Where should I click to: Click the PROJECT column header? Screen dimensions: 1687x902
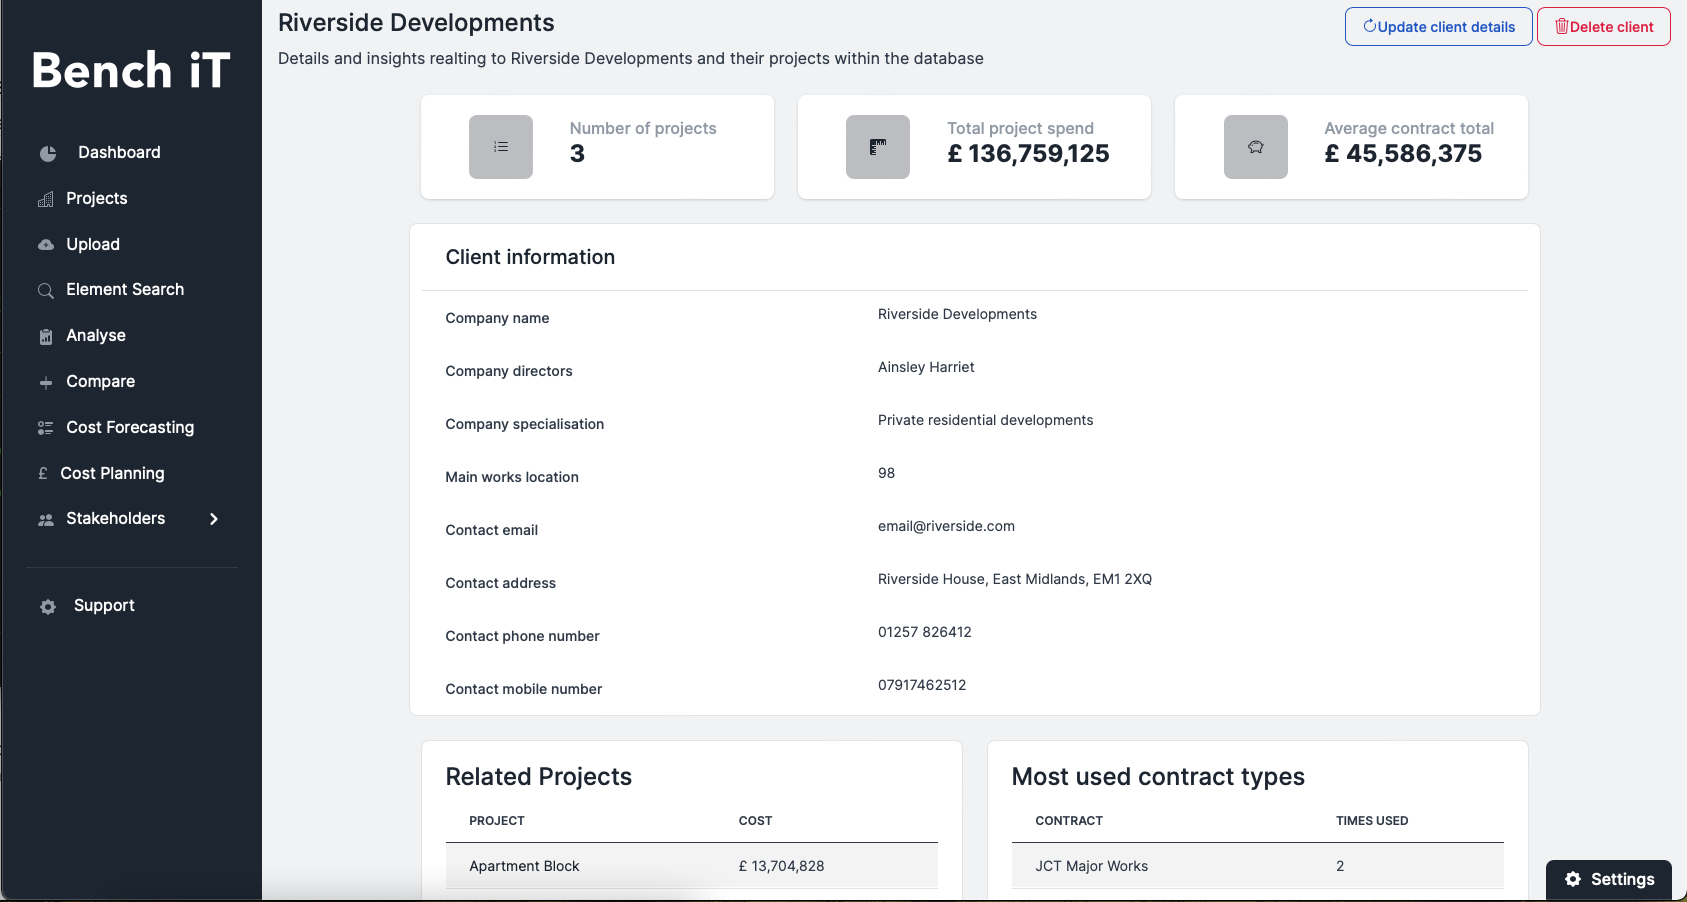[x=497, y=821]
